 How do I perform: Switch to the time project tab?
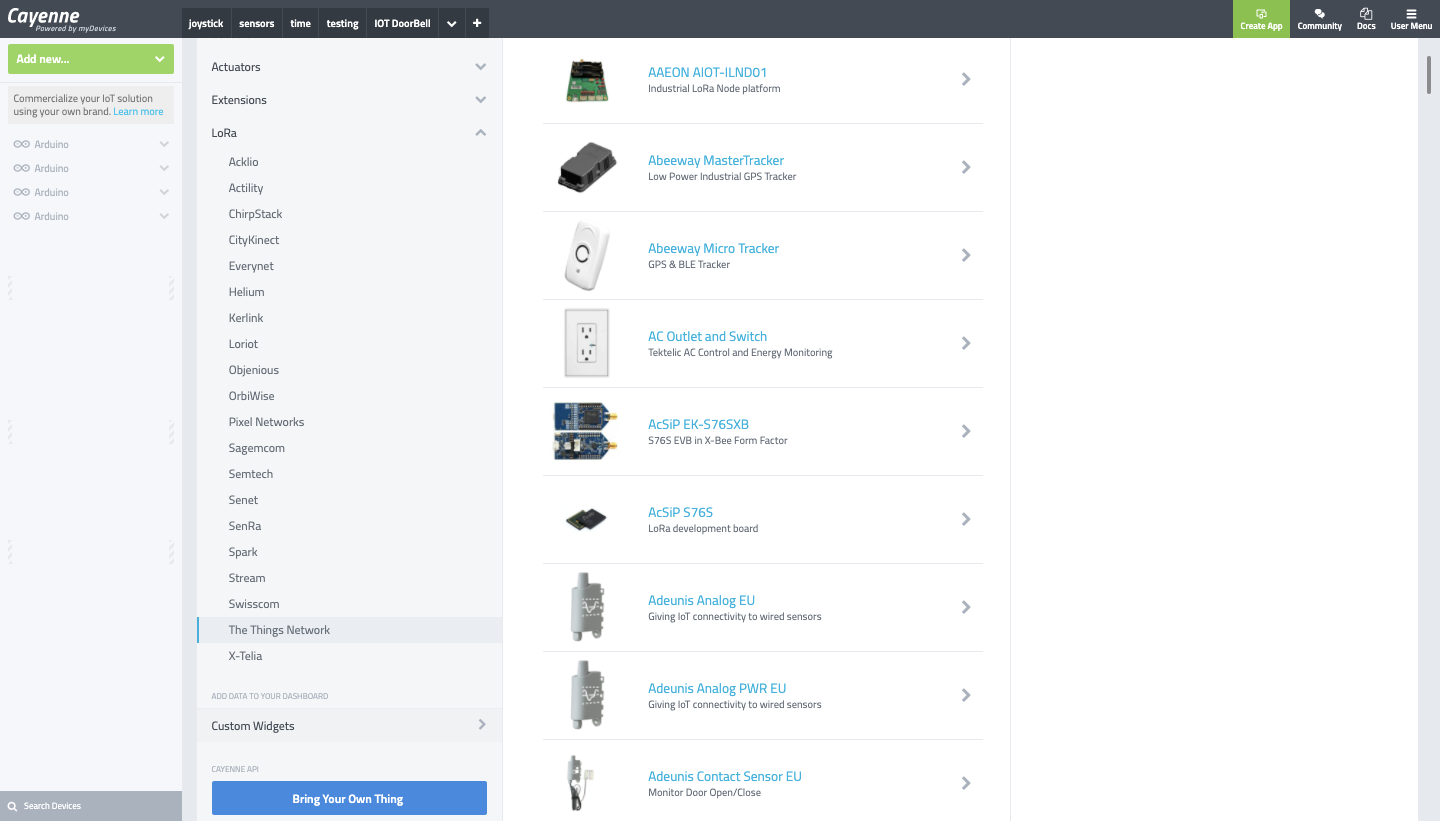301,23
